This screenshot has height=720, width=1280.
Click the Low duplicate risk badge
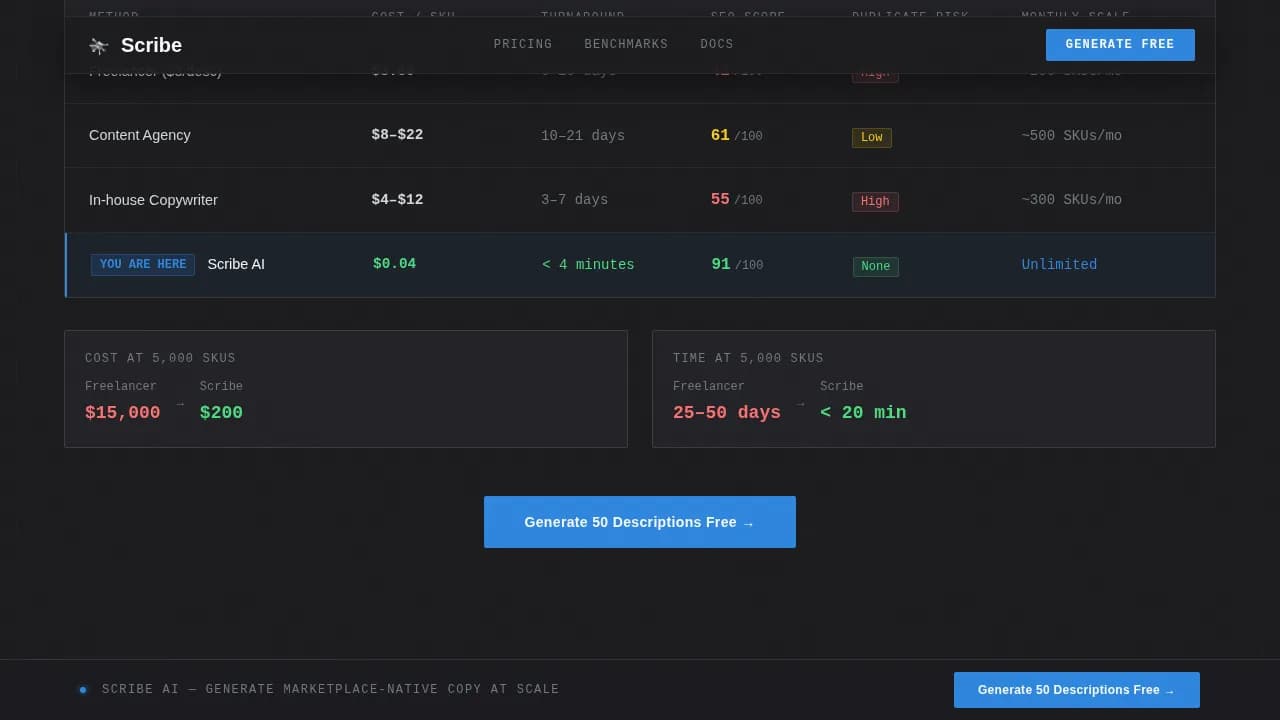872,138
